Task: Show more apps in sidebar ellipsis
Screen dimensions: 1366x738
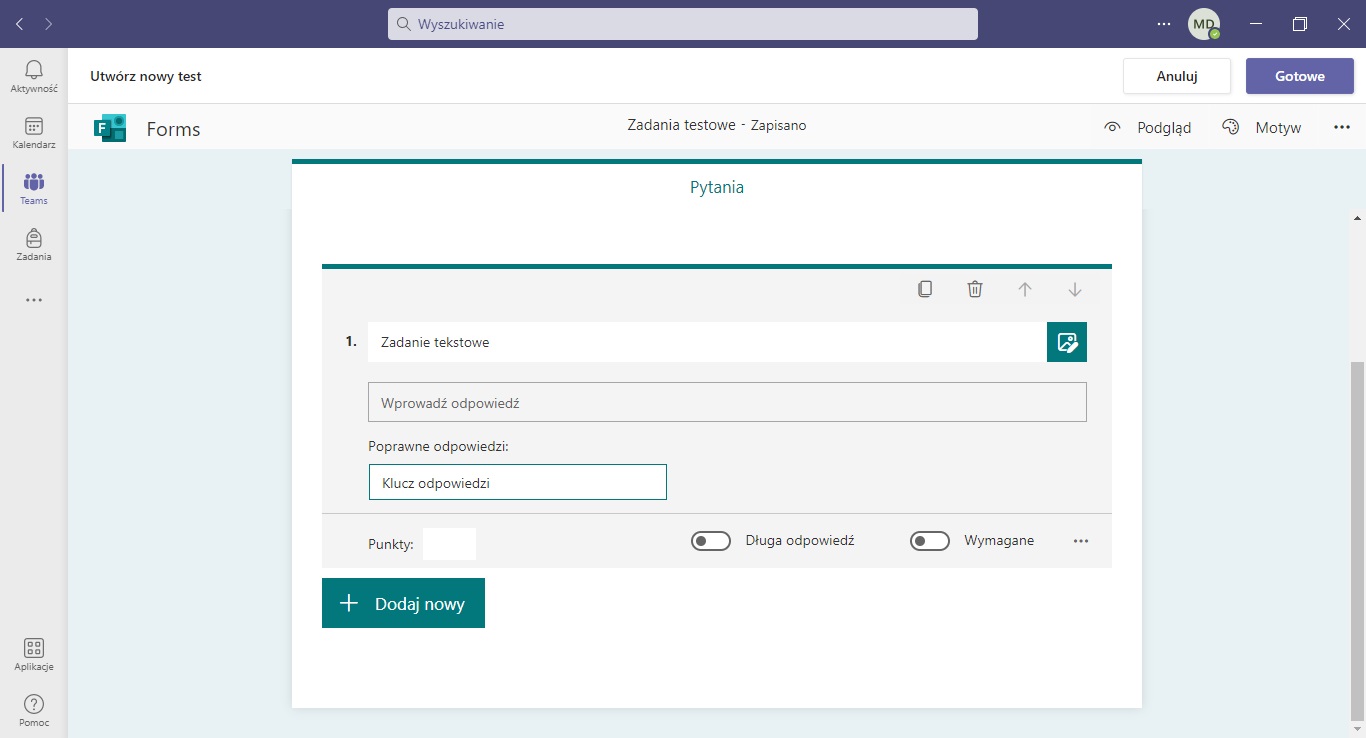Action: [x=34, y=300]
